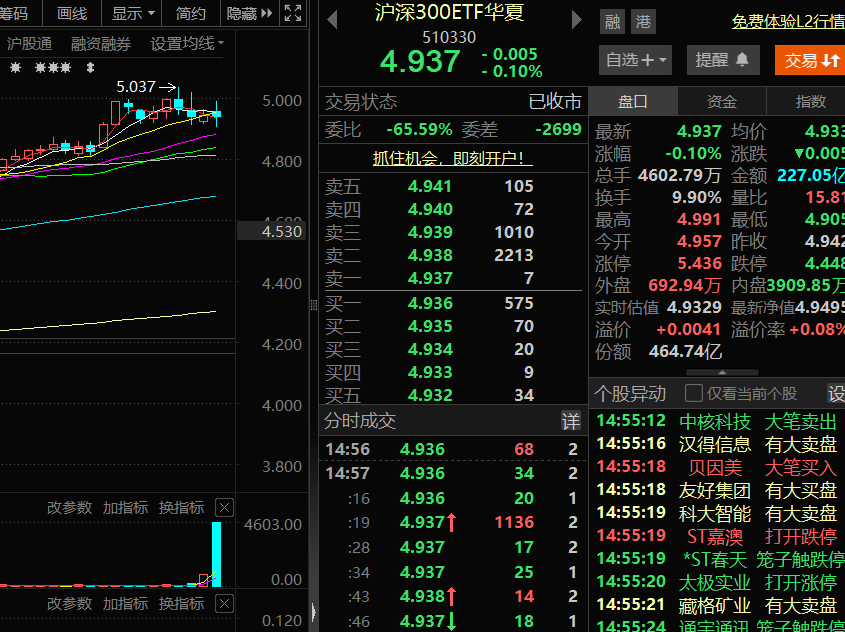Open 科大智能 有大卖盘 alert
845x632 pixels.
click(719, 513)
